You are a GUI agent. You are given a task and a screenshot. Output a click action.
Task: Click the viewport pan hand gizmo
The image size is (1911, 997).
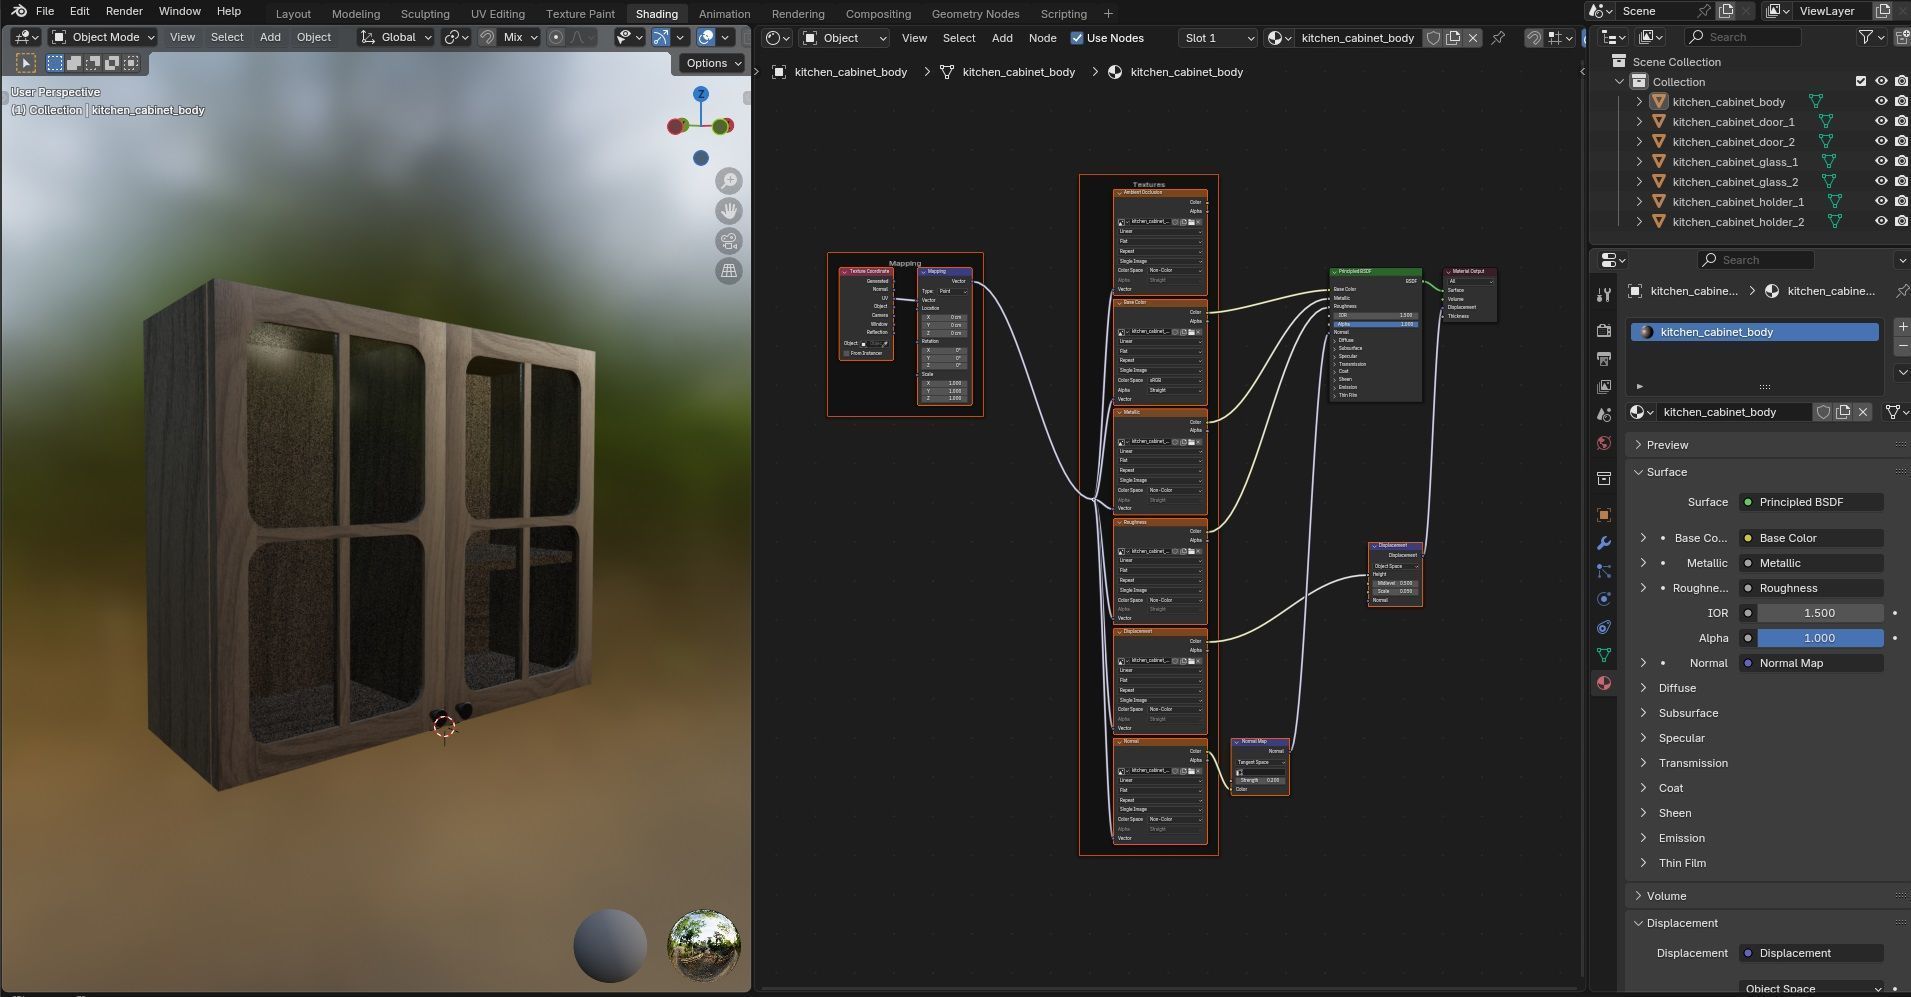pyautogui.click(x=729, y=211)
